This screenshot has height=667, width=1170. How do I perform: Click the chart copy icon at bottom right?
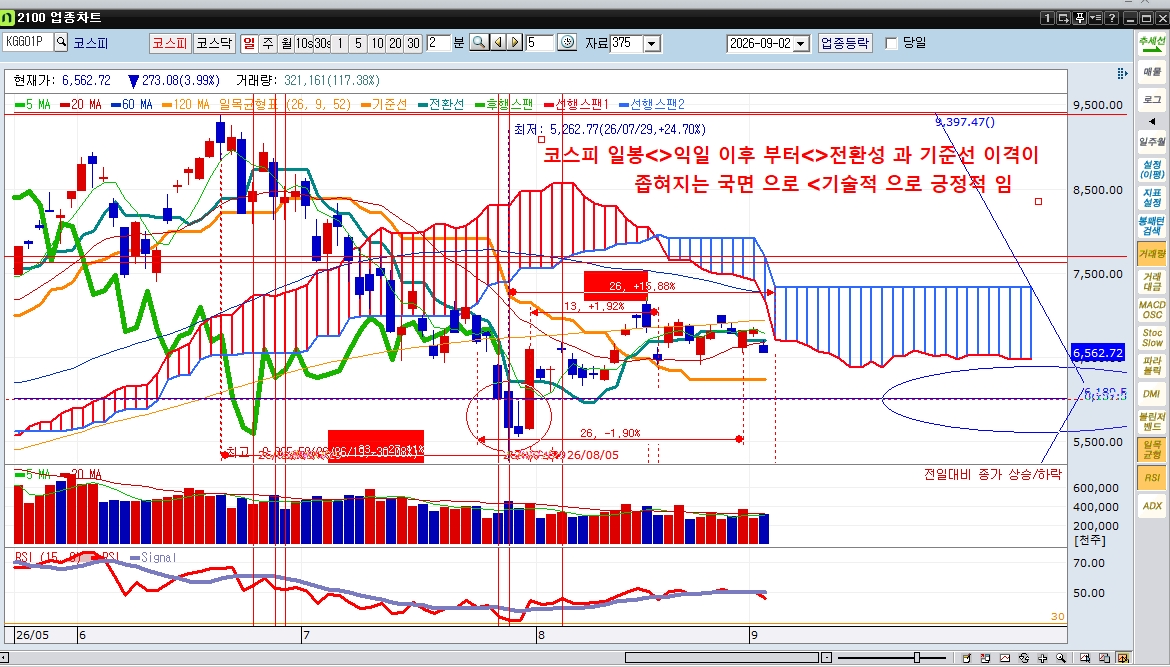[x=1103, y=658]
